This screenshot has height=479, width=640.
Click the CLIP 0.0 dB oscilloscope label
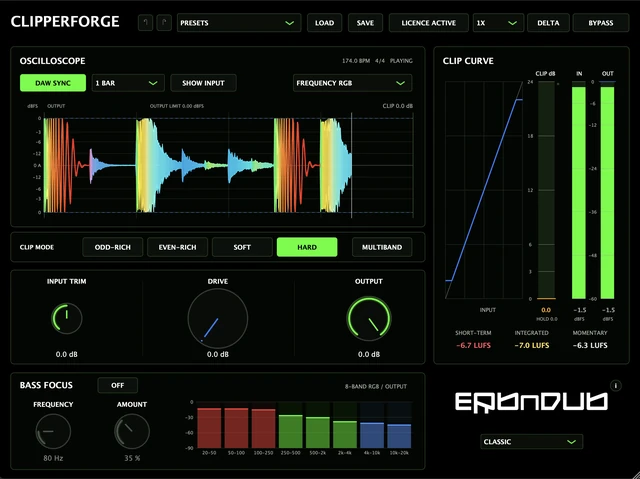(x=398, y=106)
